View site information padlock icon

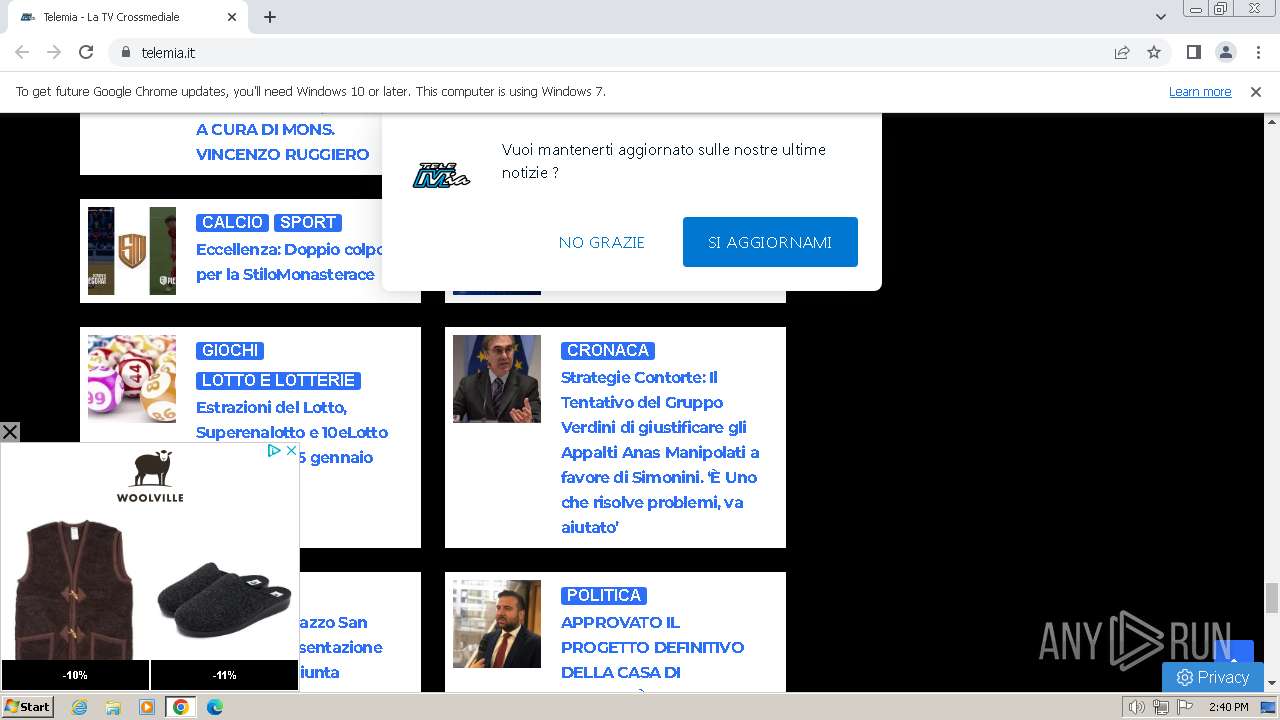coord(125,52)
